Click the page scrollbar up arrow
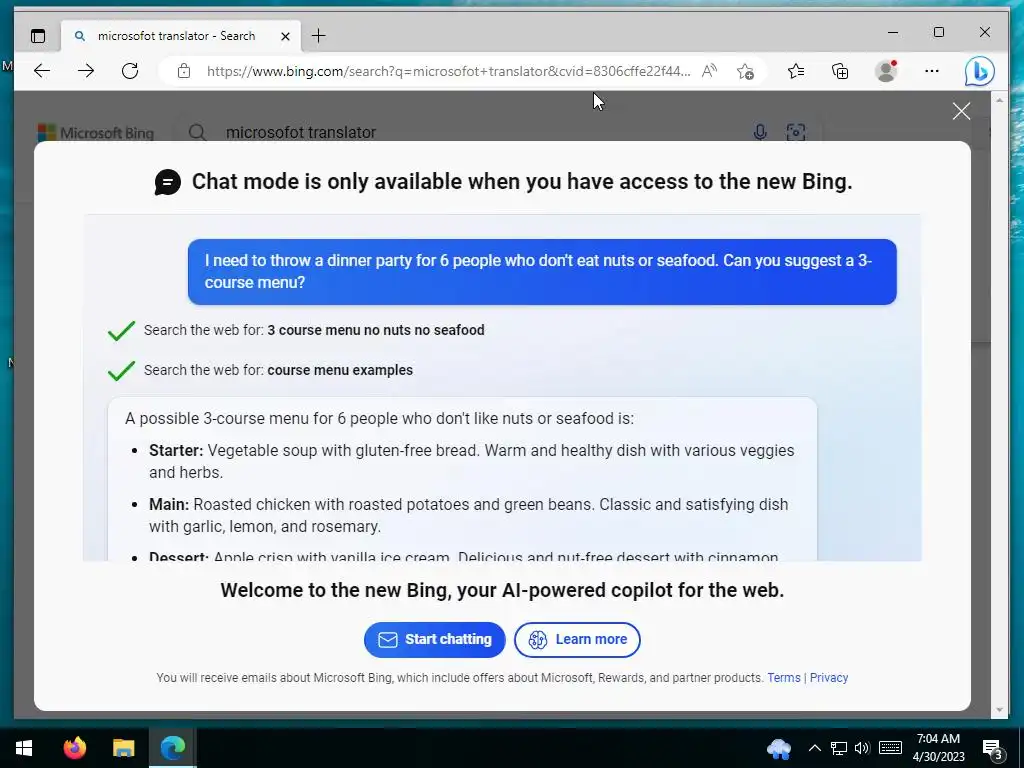The width and height of the screenshot is (1024, 768). pyautogui.click(x=999, y=100)
